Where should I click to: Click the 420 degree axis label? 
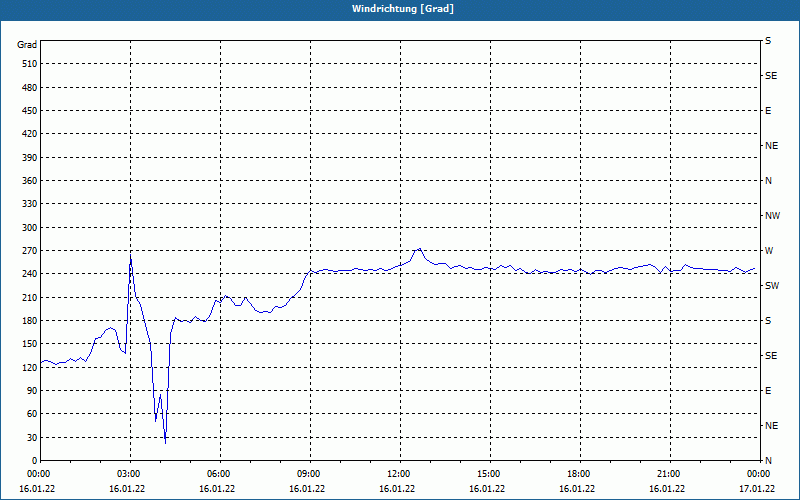30,134
